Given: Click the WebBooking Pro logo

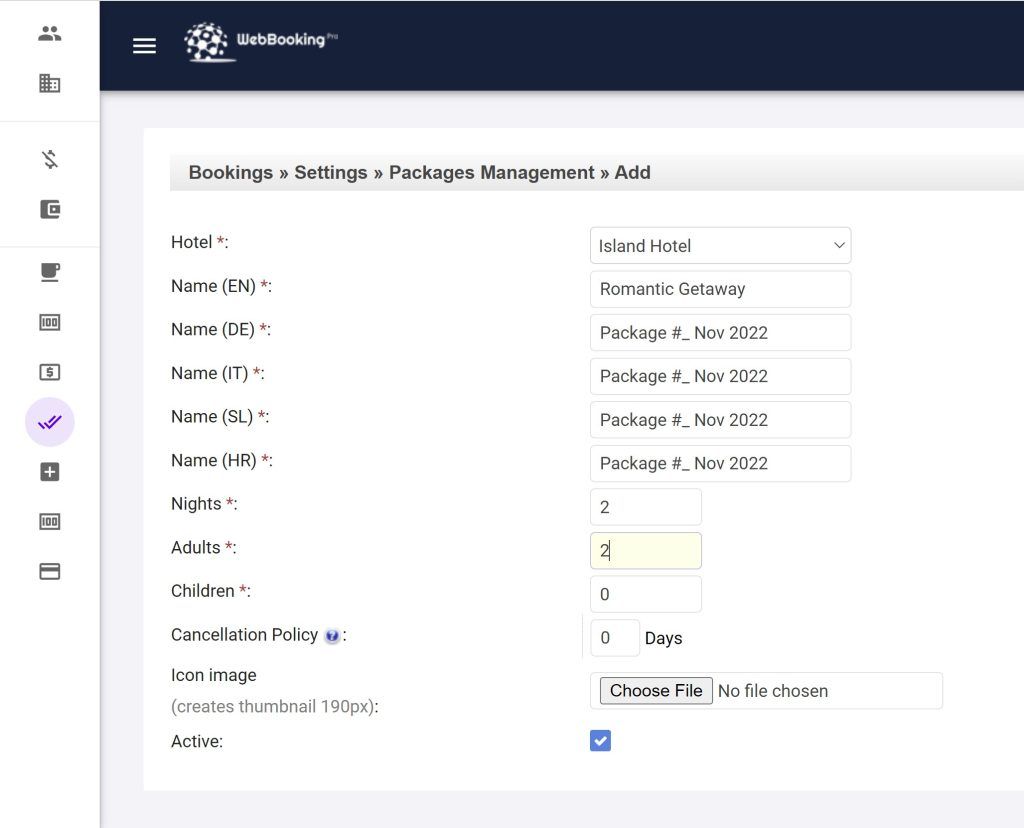Looking at the screenshot, I should click(x=260, y=42).
